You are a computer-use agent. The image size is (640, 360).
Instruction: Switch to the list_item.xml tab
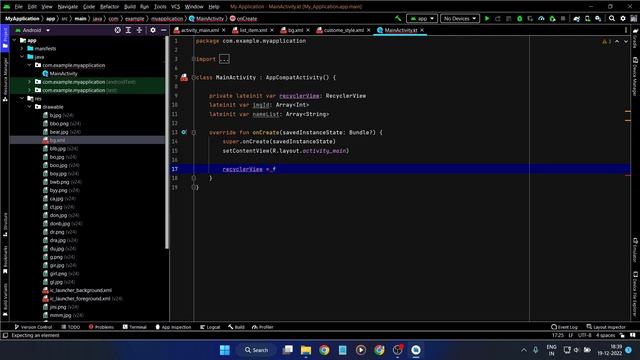point(253,30)
